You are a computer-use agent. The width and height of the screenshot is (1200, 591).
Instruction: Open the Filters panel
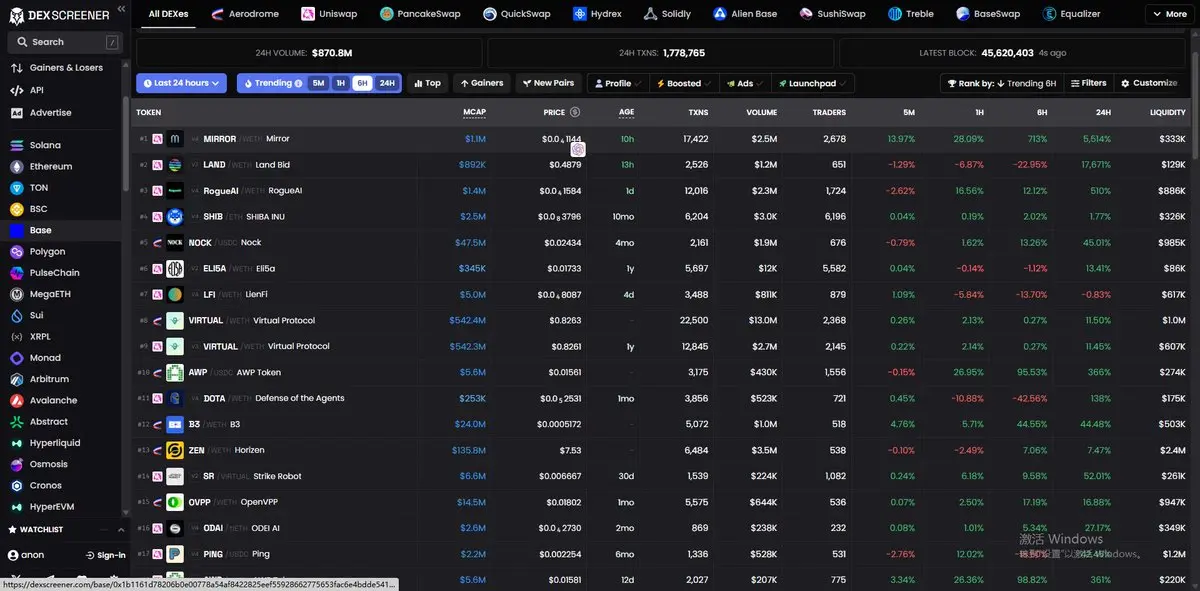point(1088,83)
